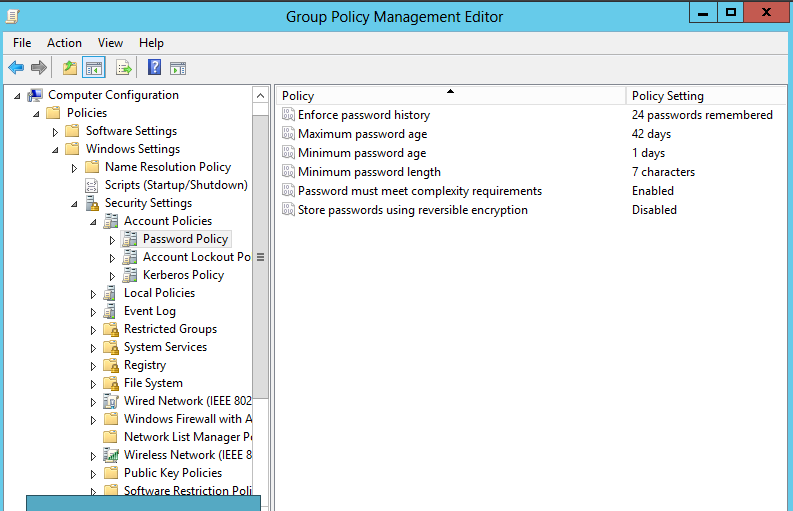Click the Event Log node icon
This screenshot has width=793, height=511.
(x=110, y=311)
